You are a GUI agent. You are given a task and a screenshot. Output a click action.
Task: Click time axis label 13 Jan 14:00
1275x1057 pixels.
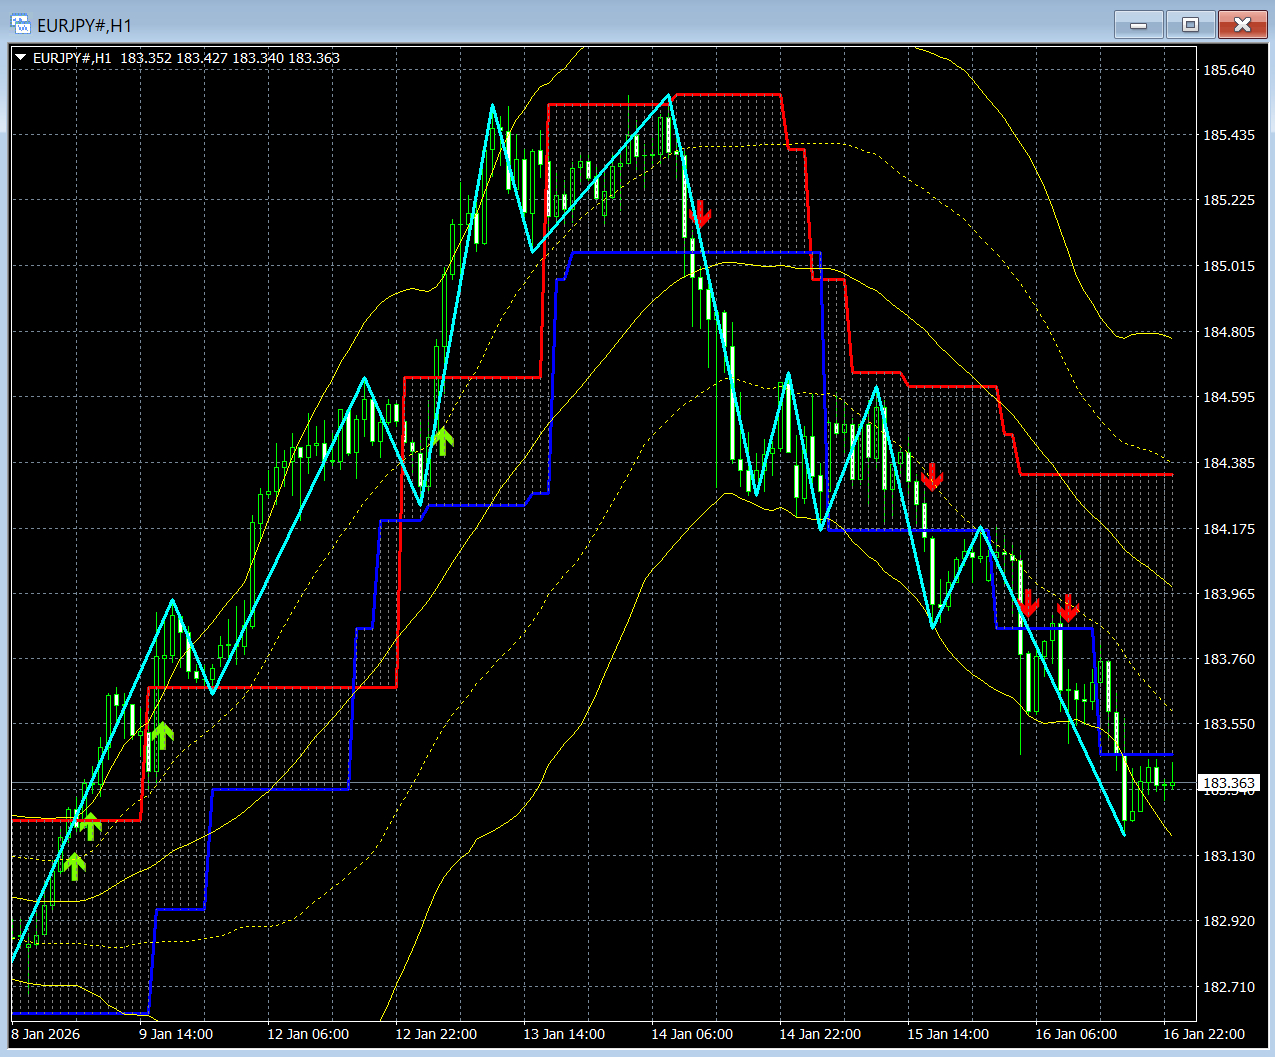pos(564,1034)
